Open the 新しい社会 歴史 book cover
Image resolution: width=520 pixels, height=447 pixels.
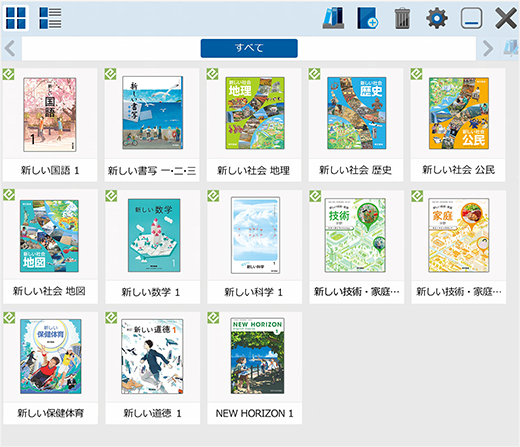[x=357, y=113]
